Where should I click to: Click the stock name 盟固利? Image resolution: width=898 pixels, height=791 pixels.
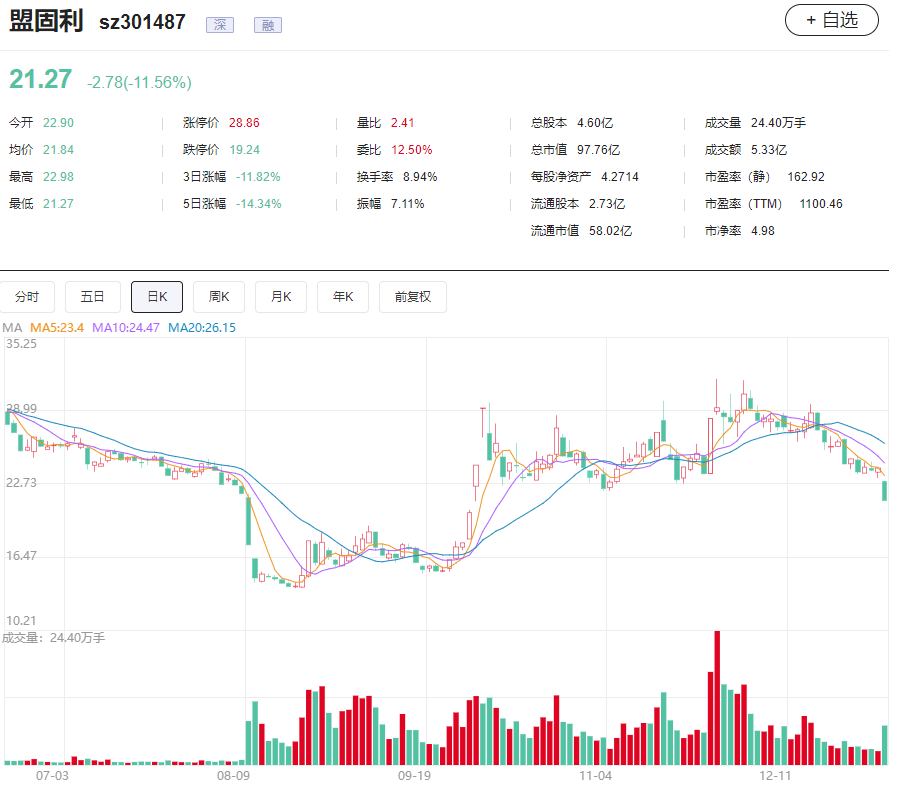pos(46,21)
